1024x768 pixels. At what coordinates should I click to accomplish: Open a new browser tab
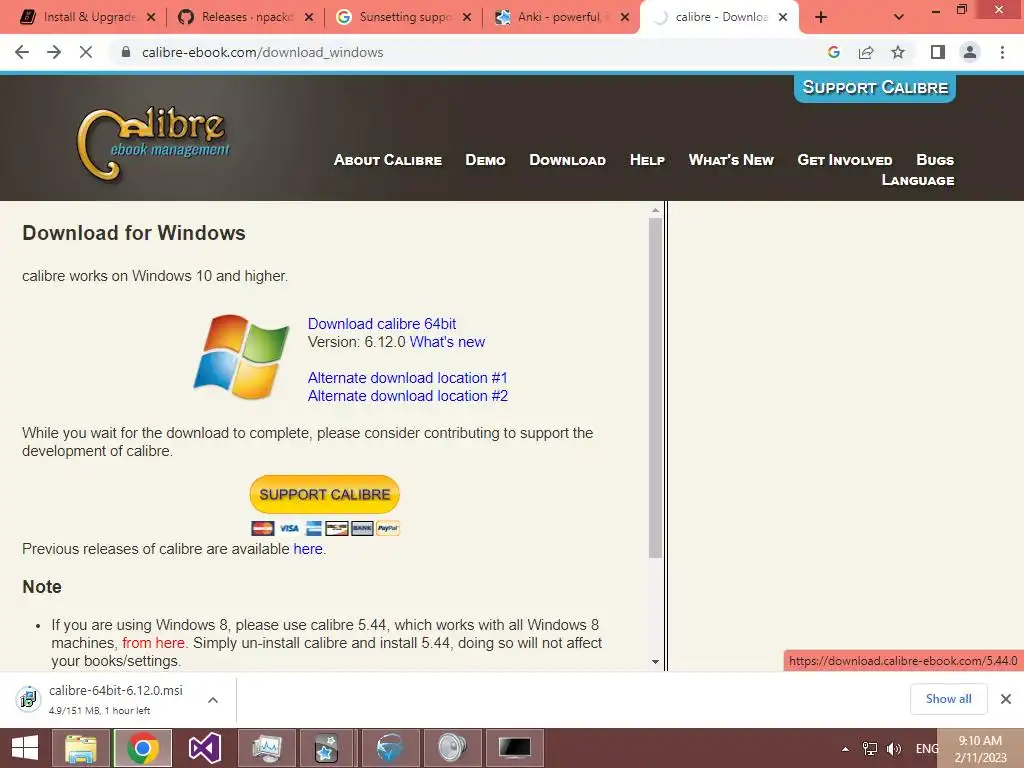pos(821,17)
